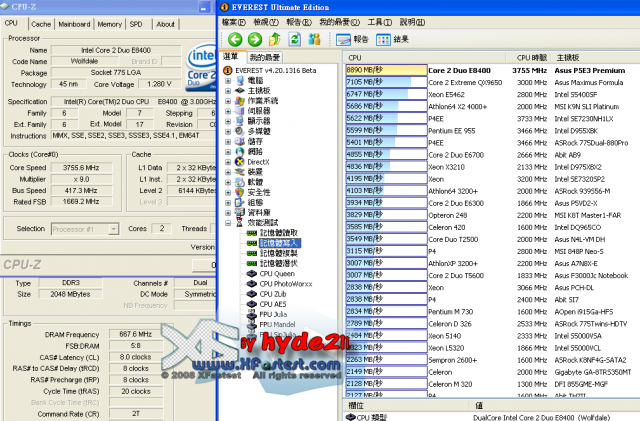Select the 多媒體 multimedia tree icon
640x421 pixels.
[x=240, y=131]
